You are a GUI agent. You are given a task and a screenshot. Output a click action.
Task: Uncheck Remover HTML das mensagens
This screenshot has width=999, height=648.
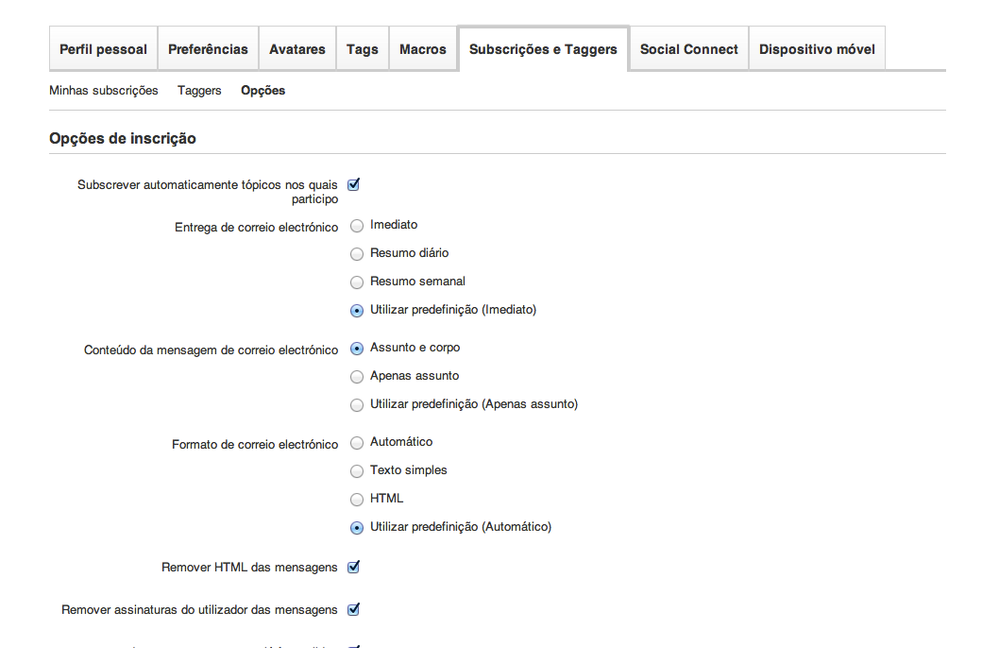click(353, 567)
